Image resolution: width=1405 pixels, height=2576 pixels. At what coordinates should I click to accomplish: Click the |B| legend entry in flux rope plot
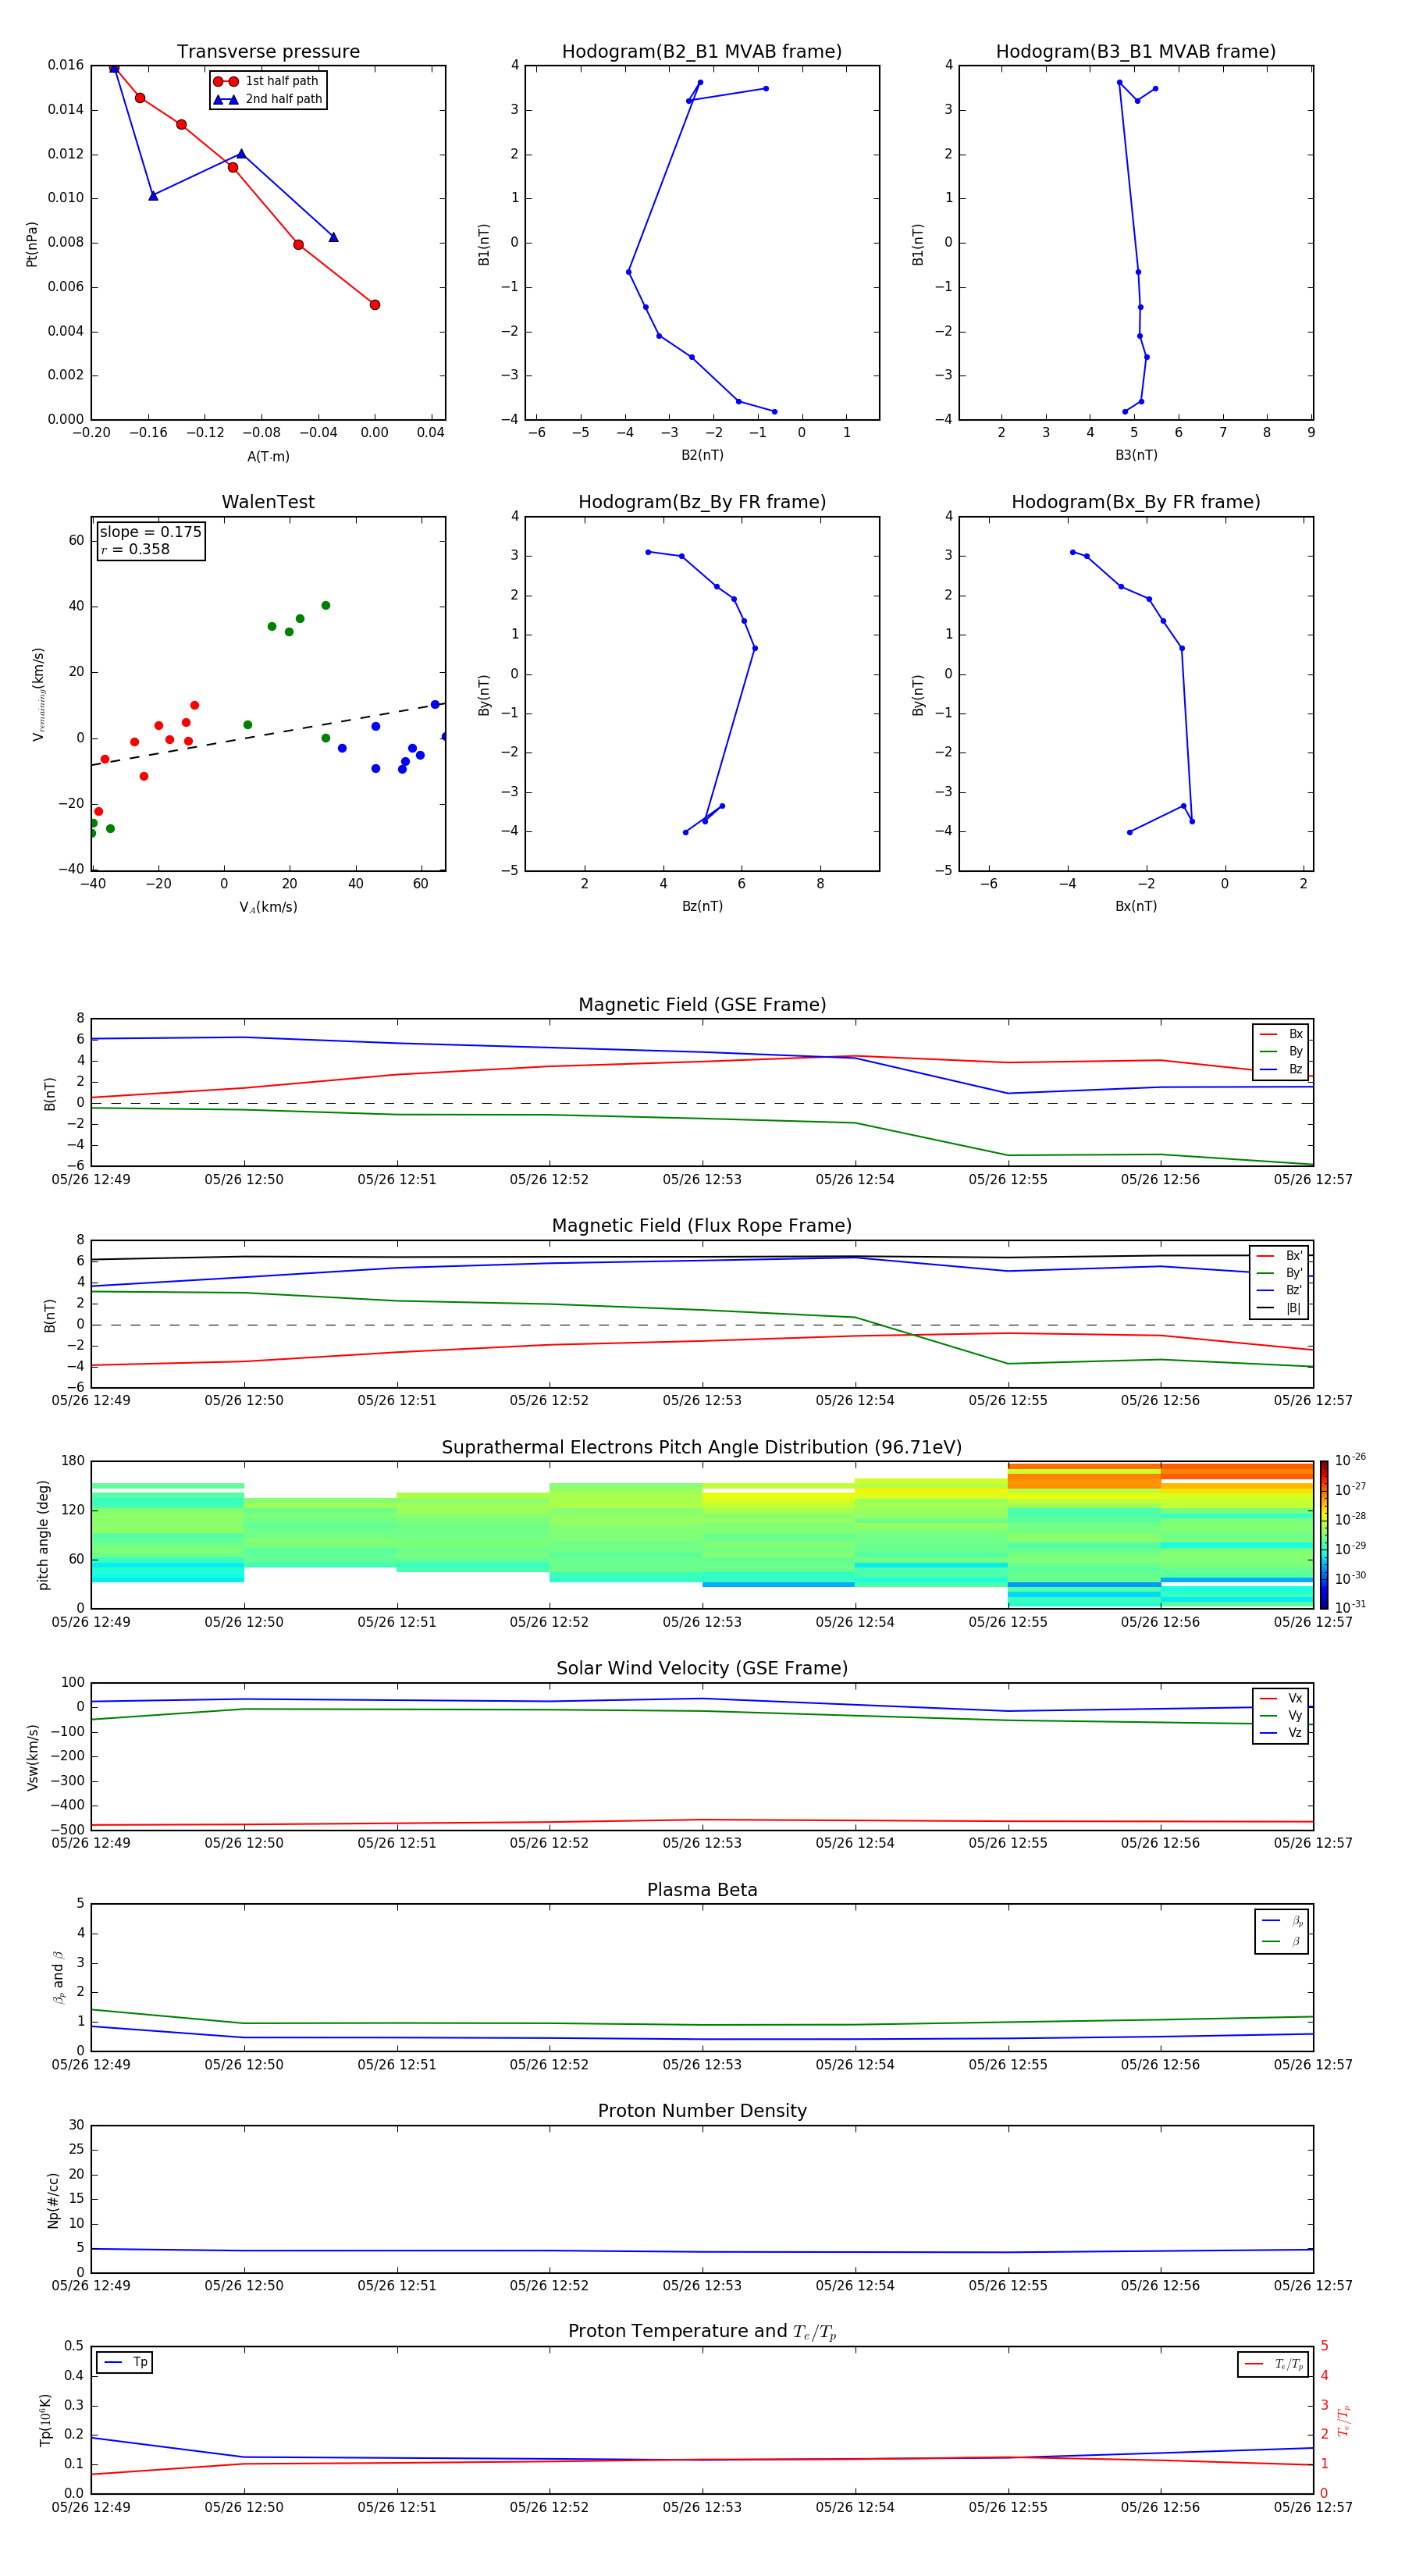pos(1279,1308)
